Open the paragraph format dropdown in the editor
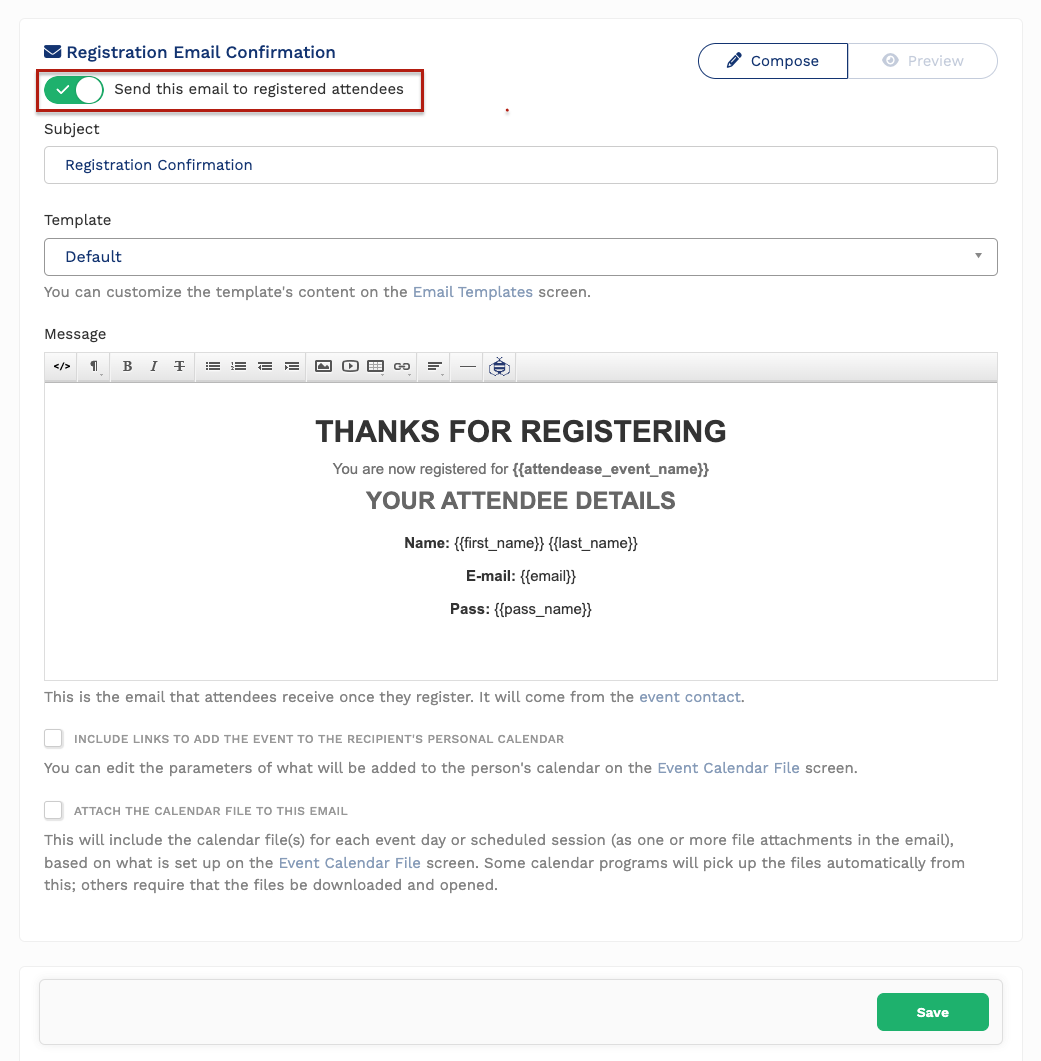Image resolution: width=1041 pixels, height=1061 pixels. point(93,366)
